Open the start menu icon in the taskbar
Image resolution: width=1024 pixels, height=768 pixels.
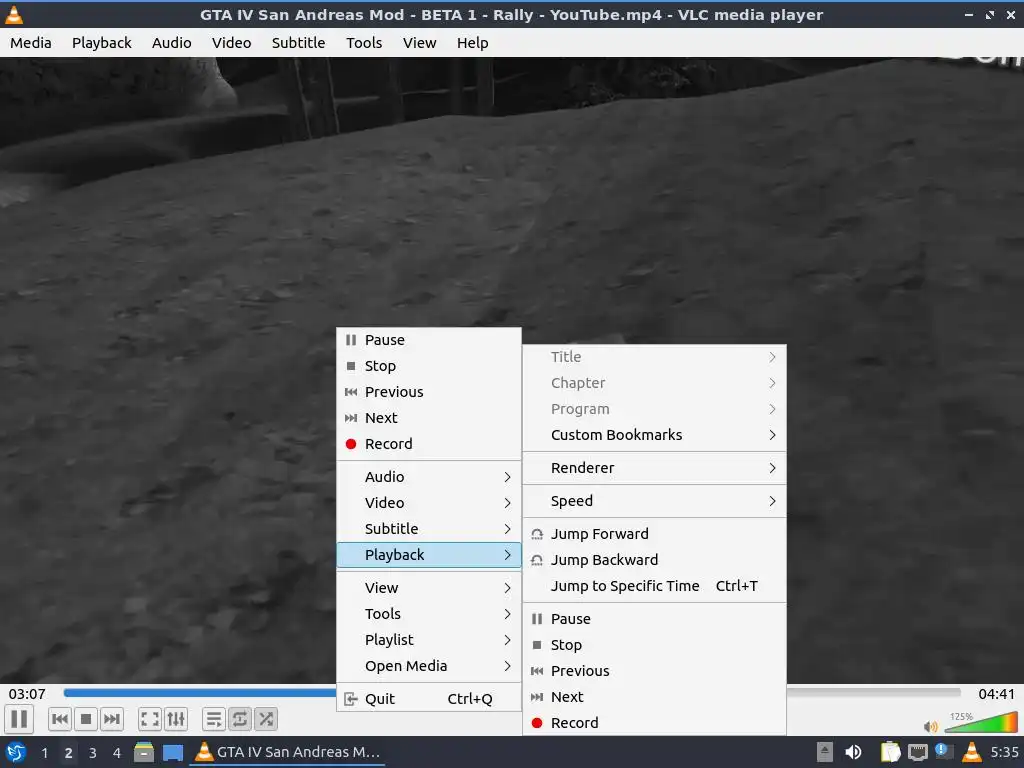(15, 752)
